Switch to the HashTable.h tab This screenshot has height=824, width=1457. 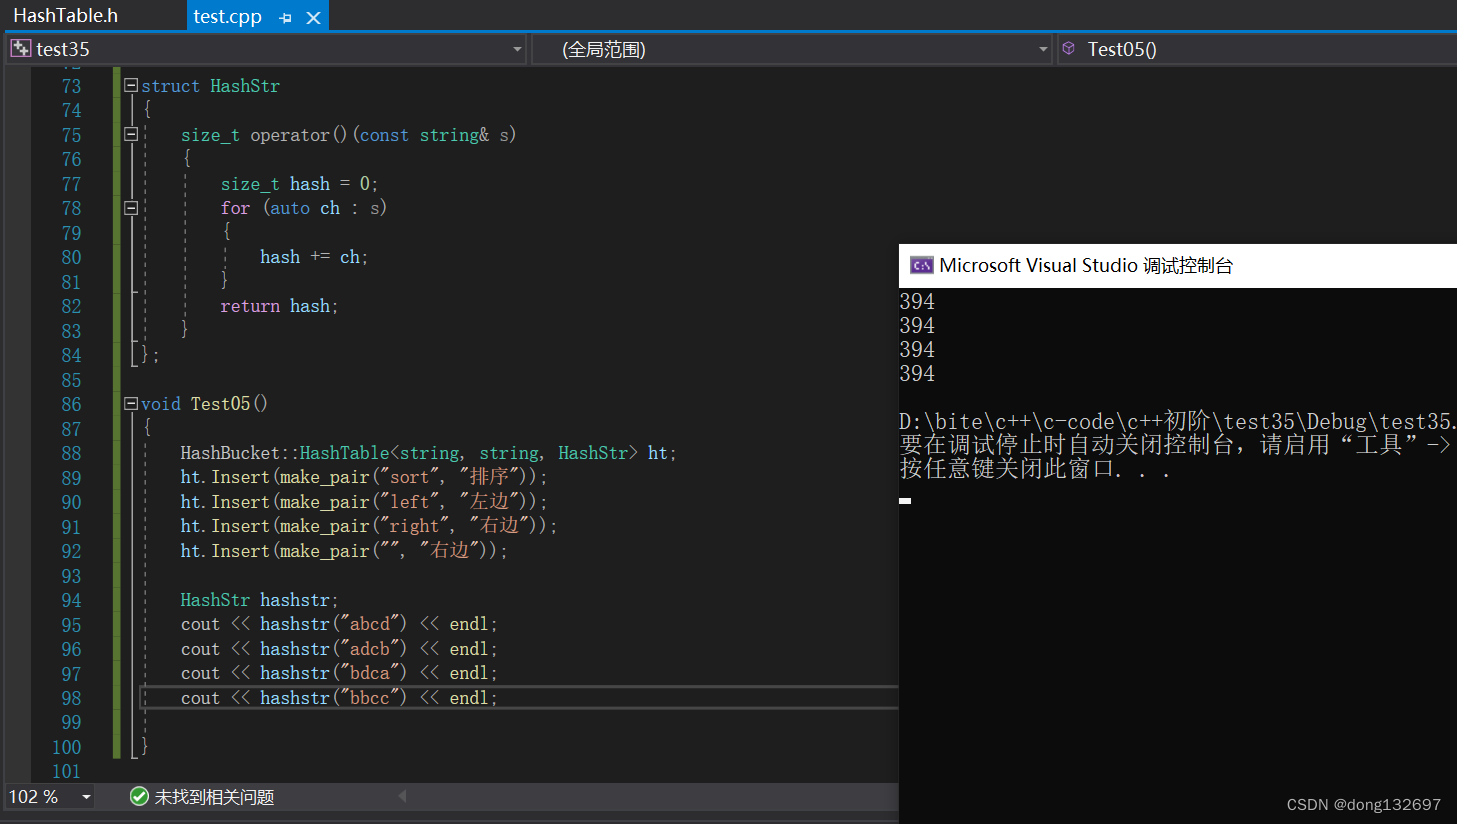click(x=66, y=15)
